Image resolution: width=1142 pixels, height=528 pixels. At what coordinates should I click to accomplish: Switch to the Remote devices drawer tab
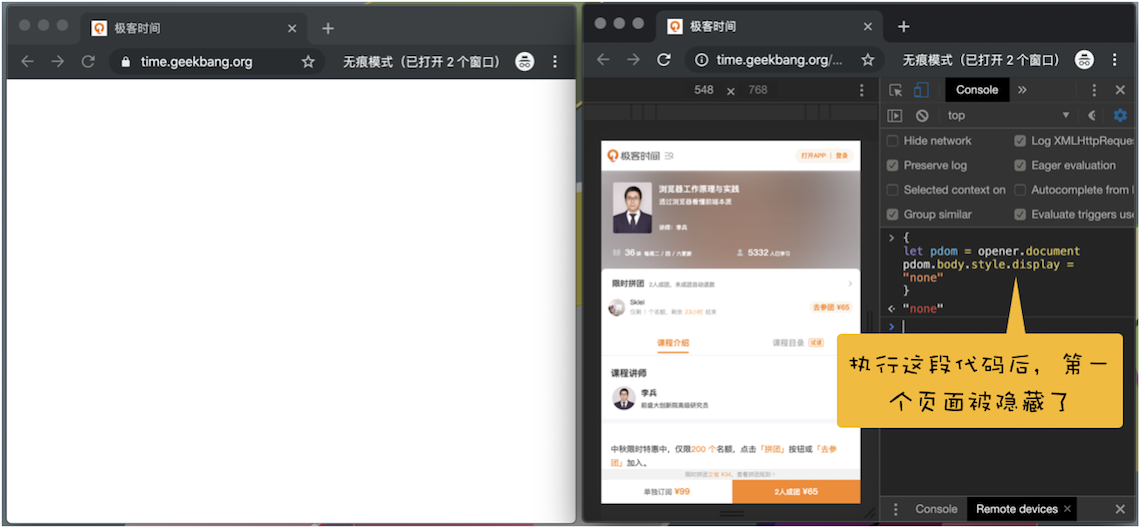[x=1016, y=509]
